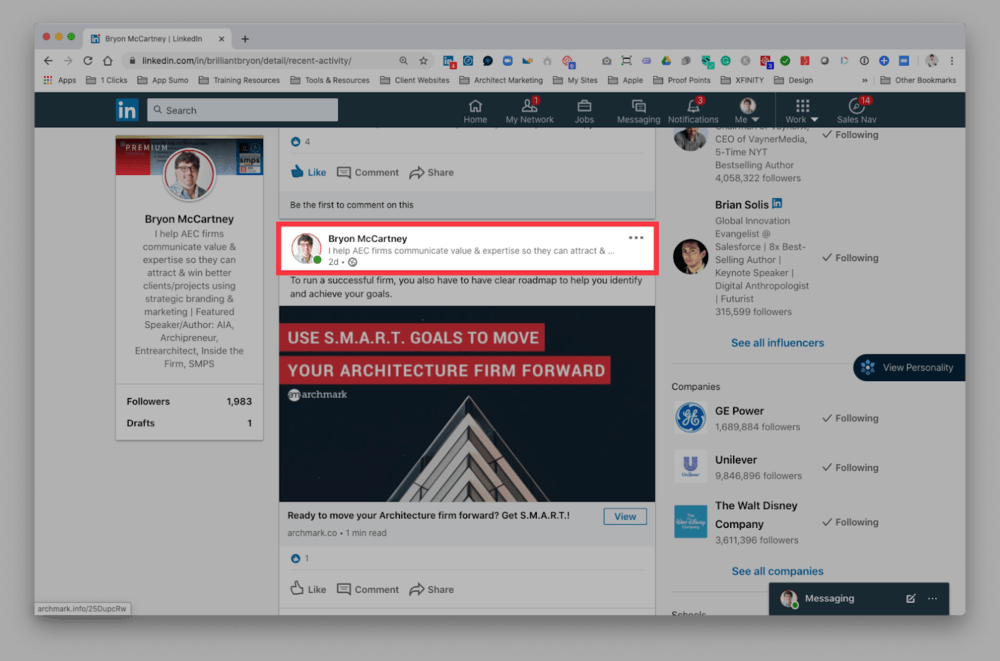The height and width of the screenshot is (661, 1000).
Task: Like the top post with blue thumb
Action: pyautogui.click(x=309, y=172)
